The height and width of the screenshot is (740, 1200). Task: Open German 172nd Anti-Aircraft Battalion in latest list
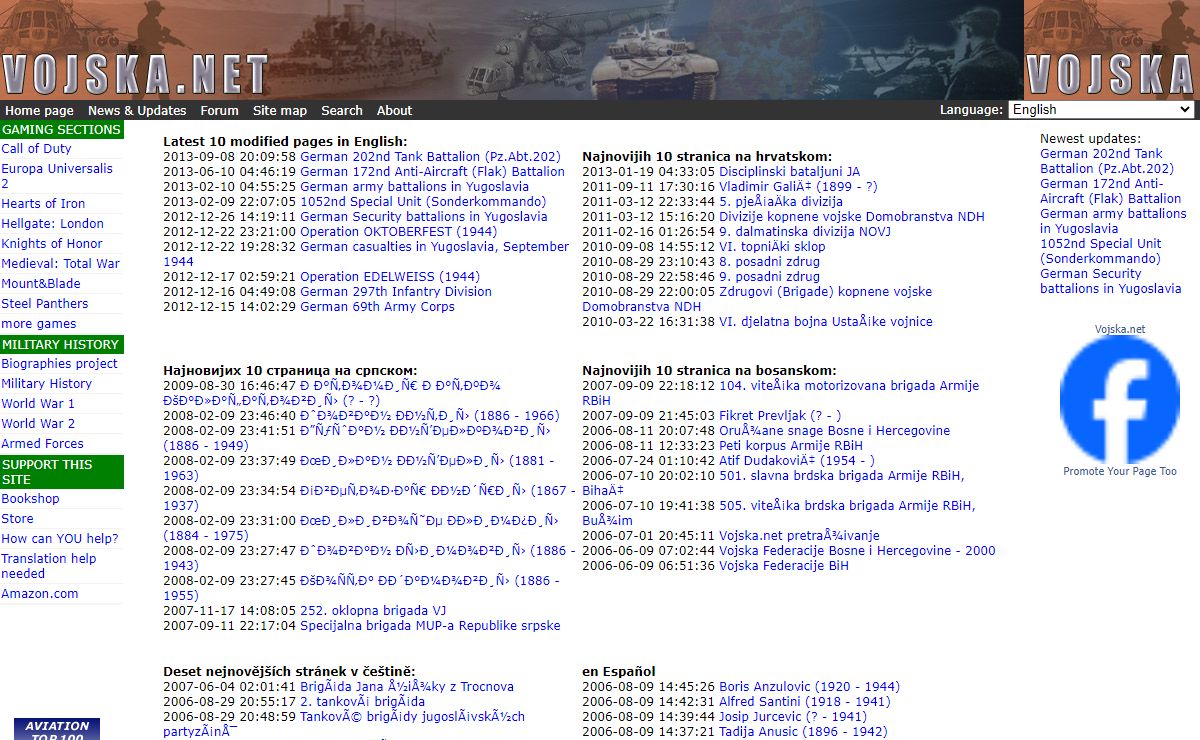coord(432,172)
